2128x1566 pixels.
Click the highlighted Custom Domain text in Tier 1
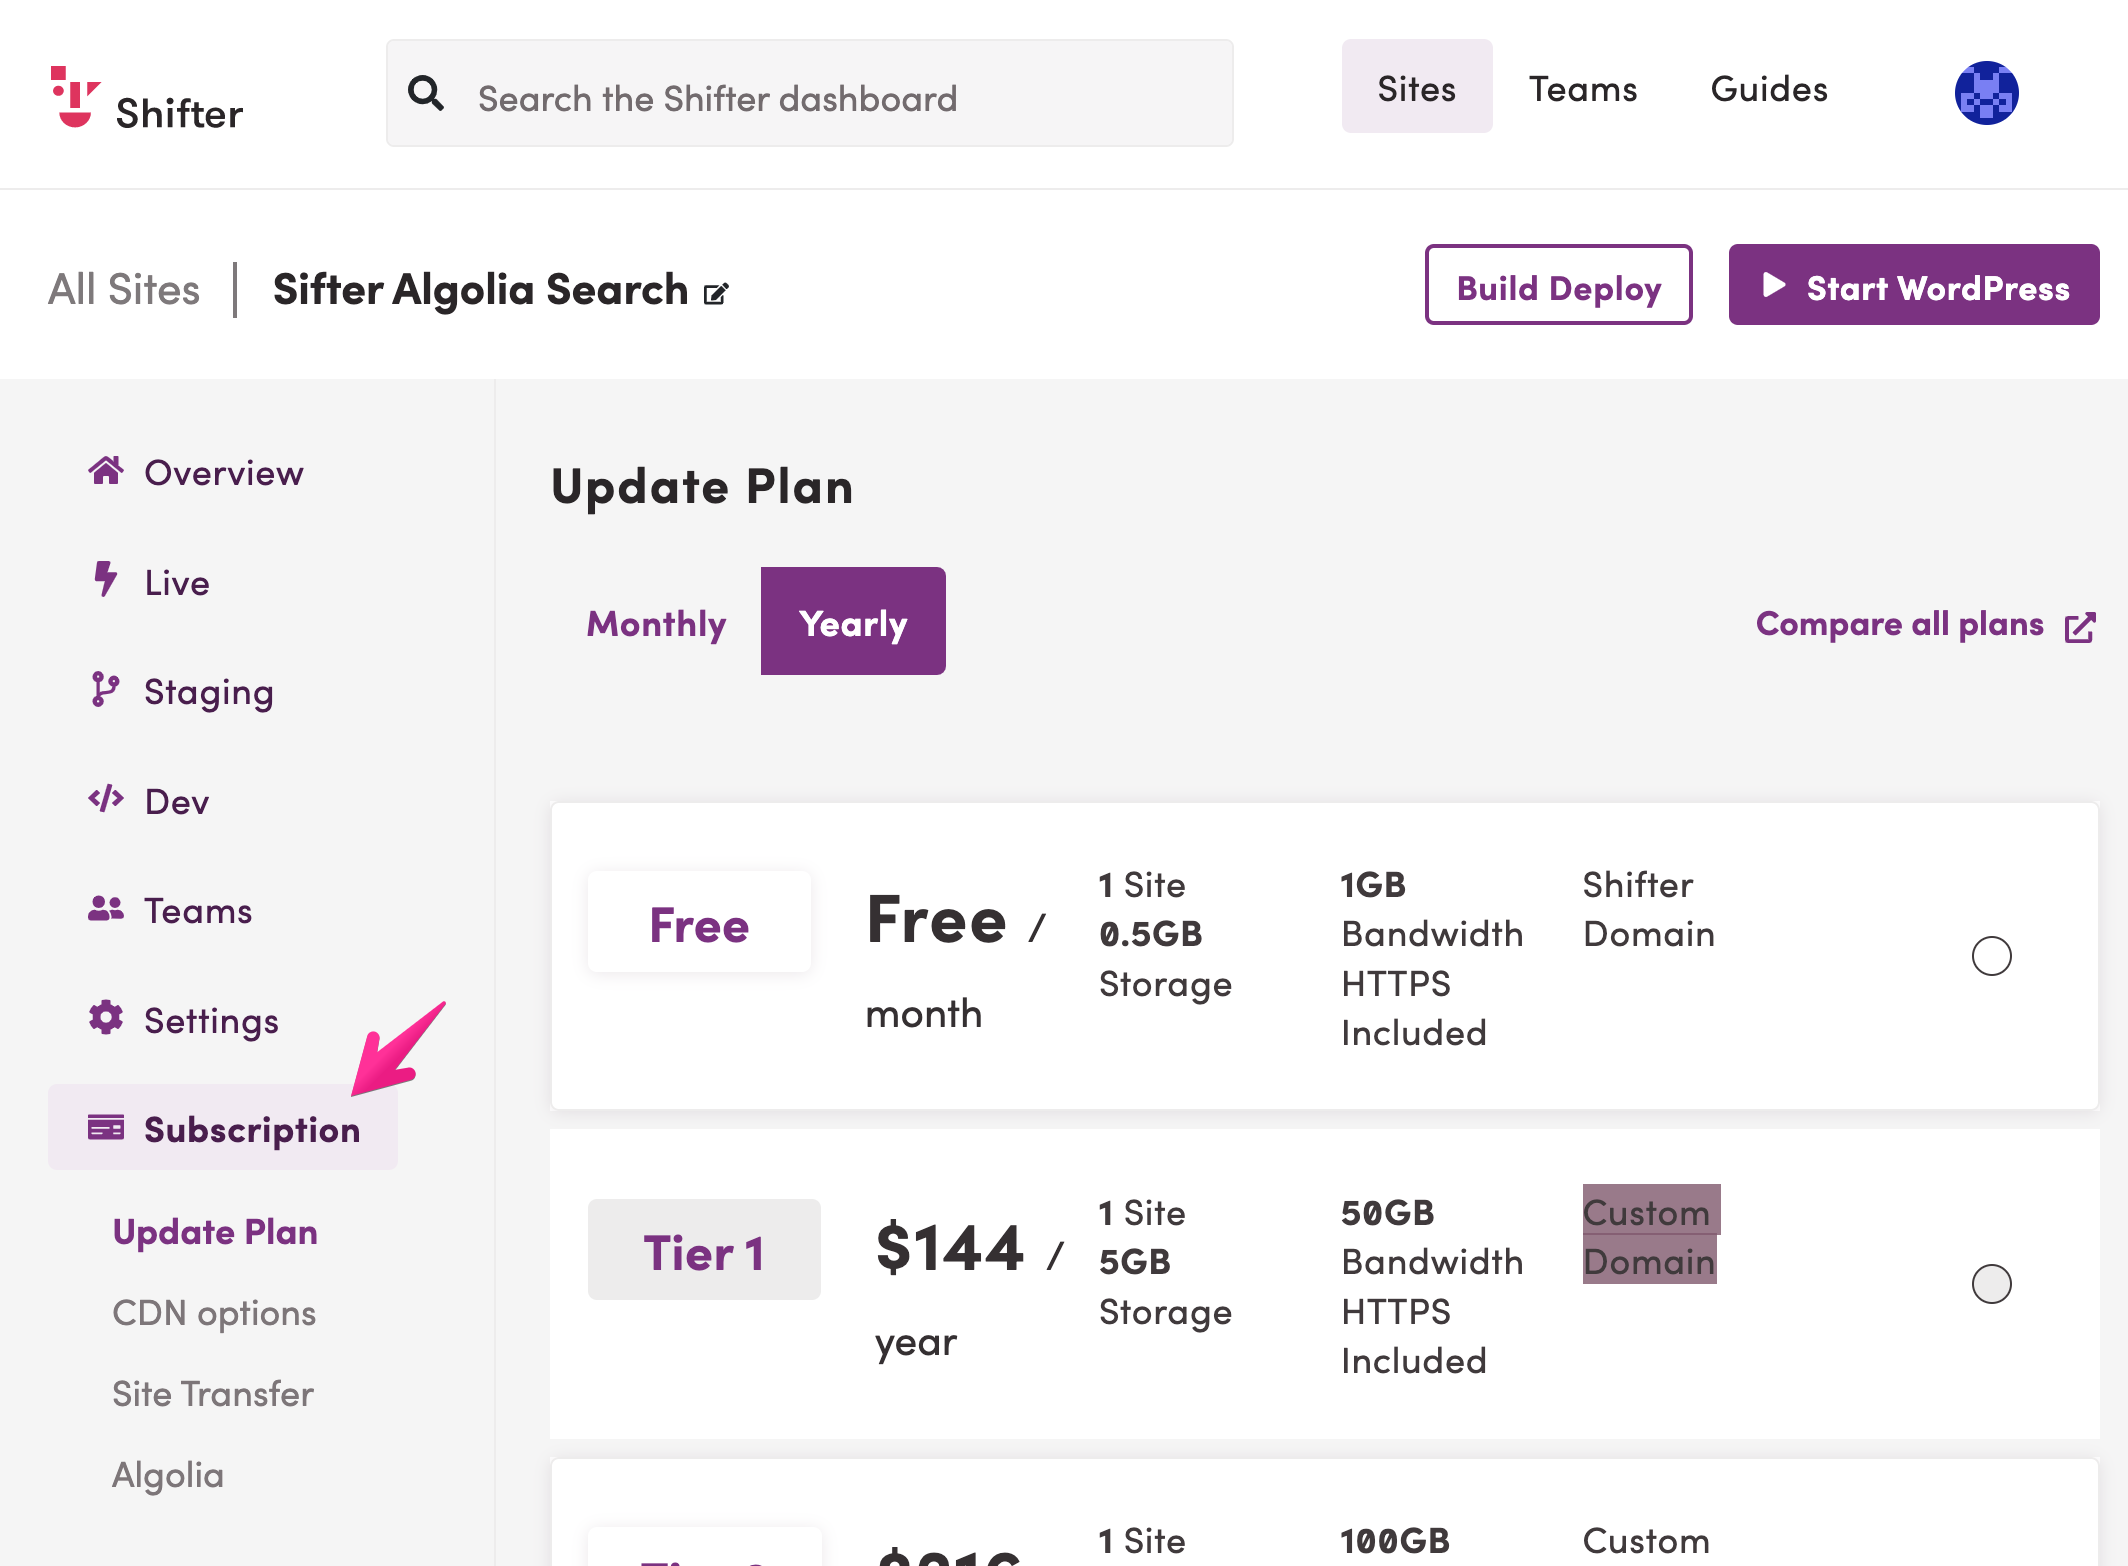[1651, 1235]
